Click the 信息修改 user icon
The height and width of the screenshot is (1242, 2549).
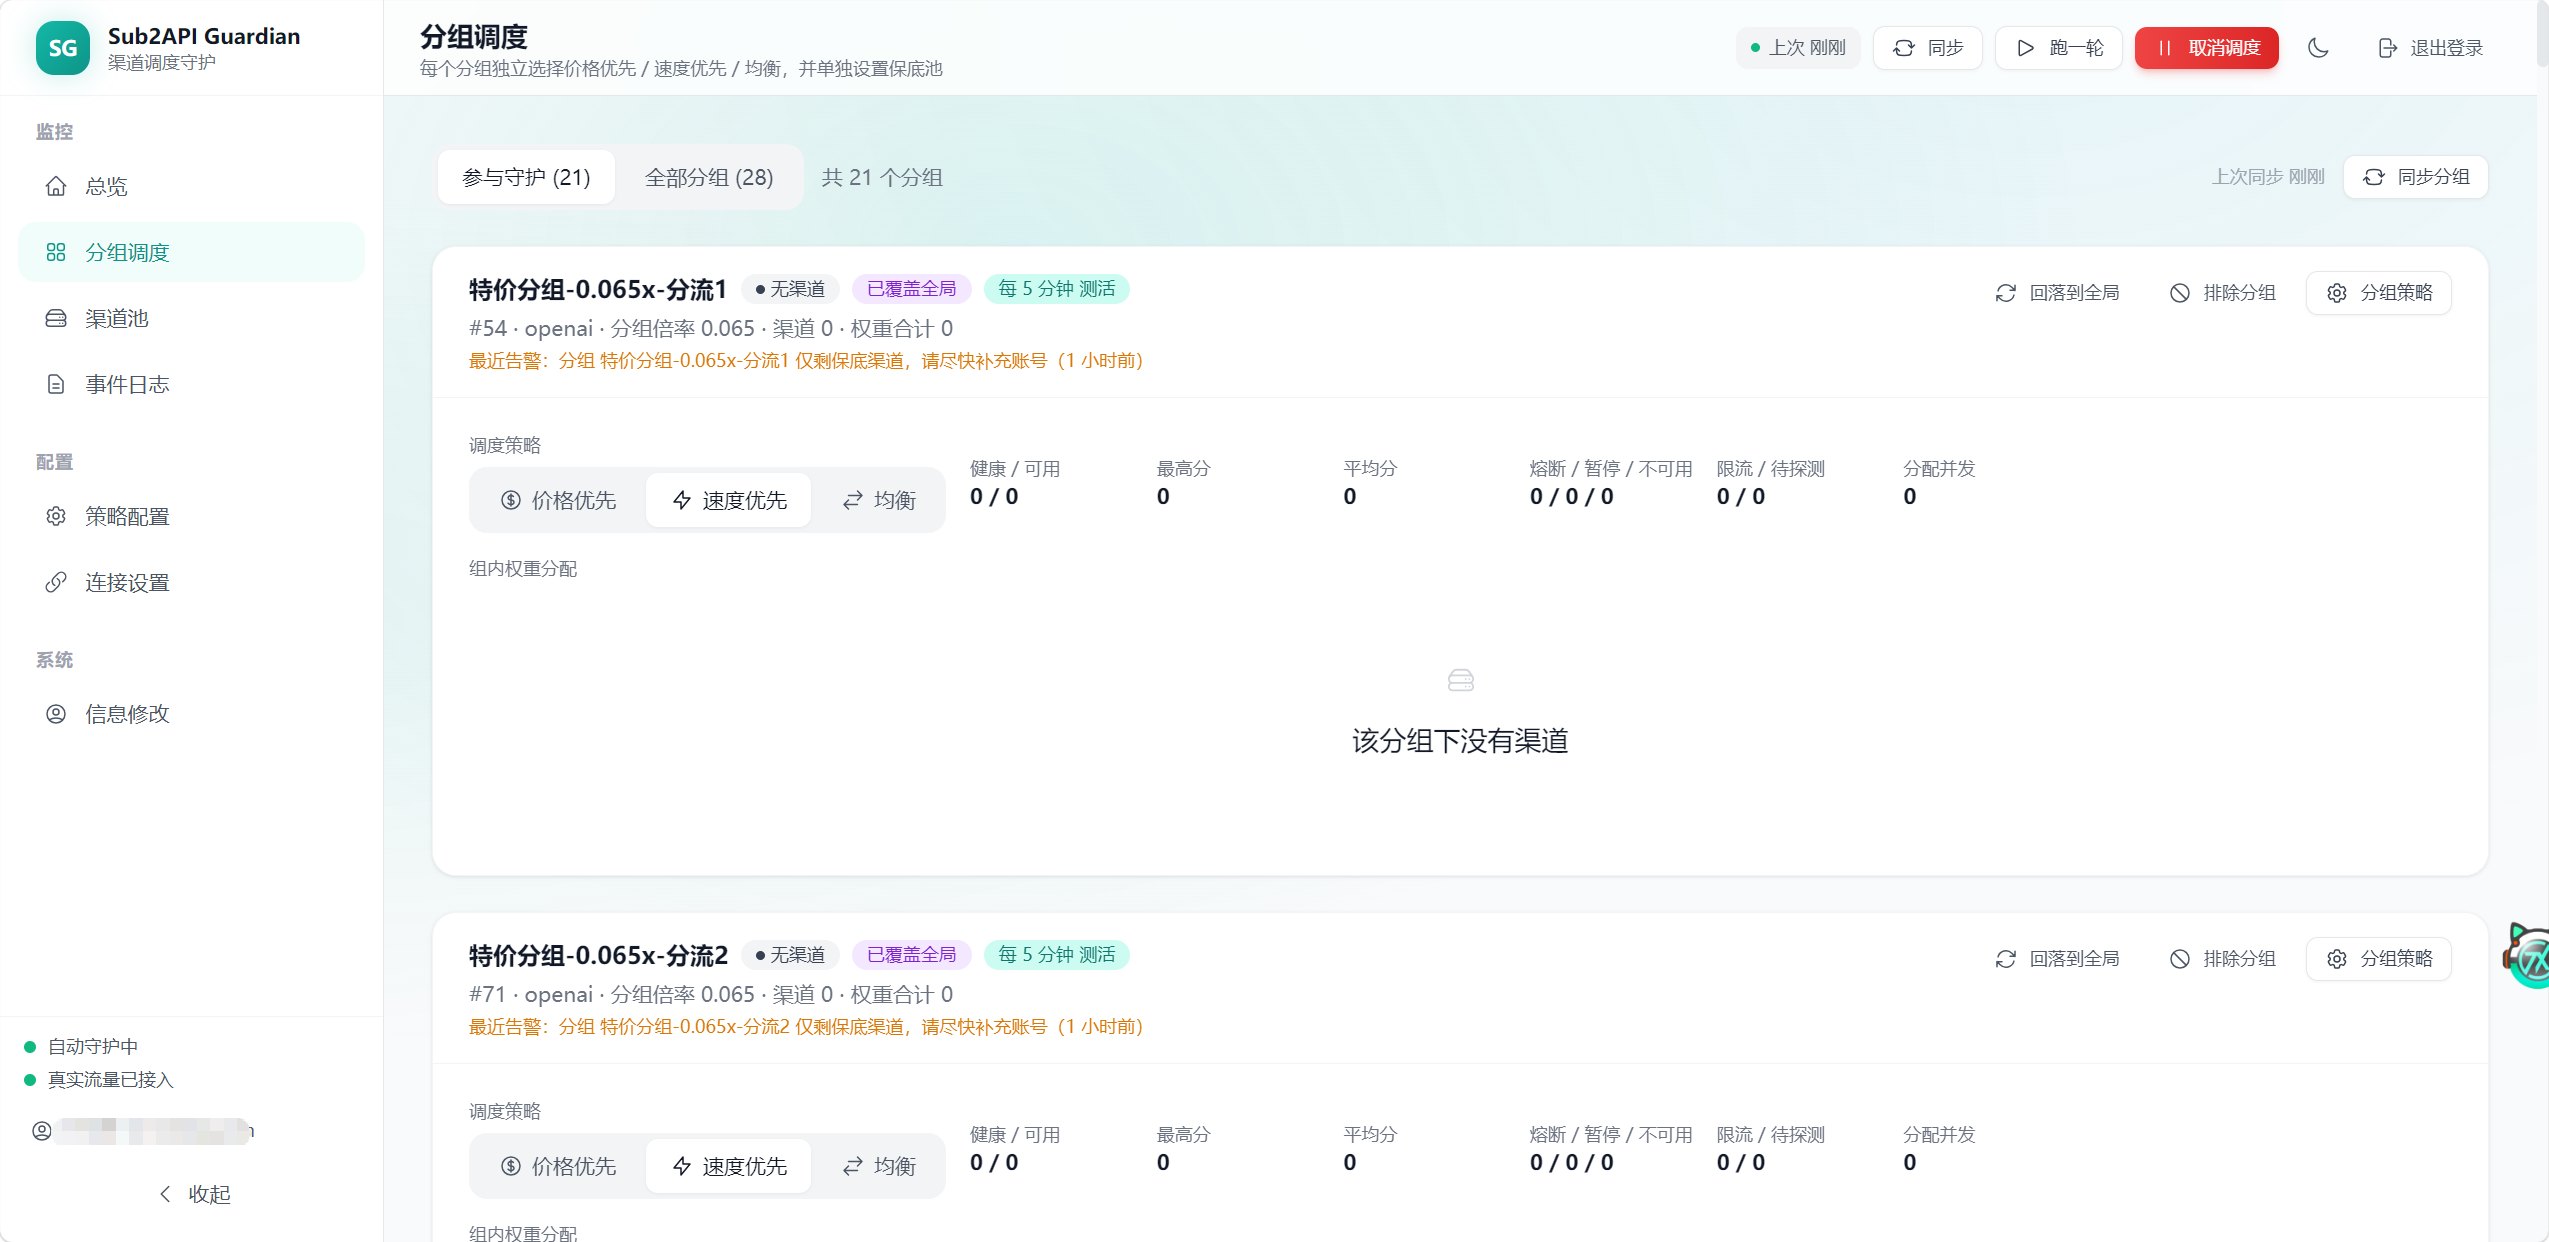56,714
